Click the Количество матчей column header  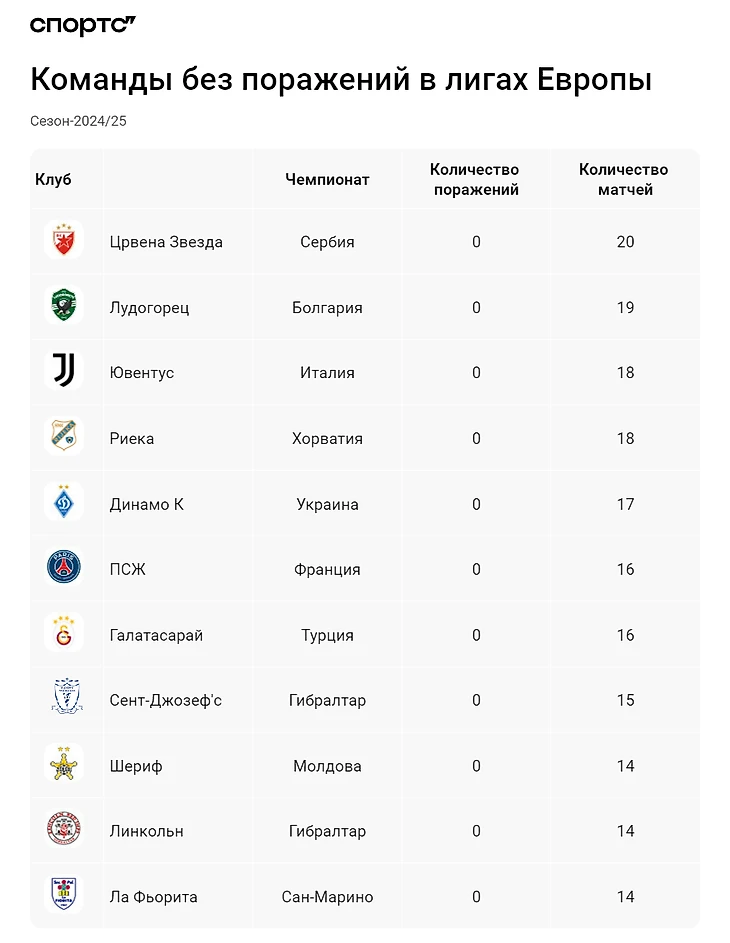pos(624,180)
